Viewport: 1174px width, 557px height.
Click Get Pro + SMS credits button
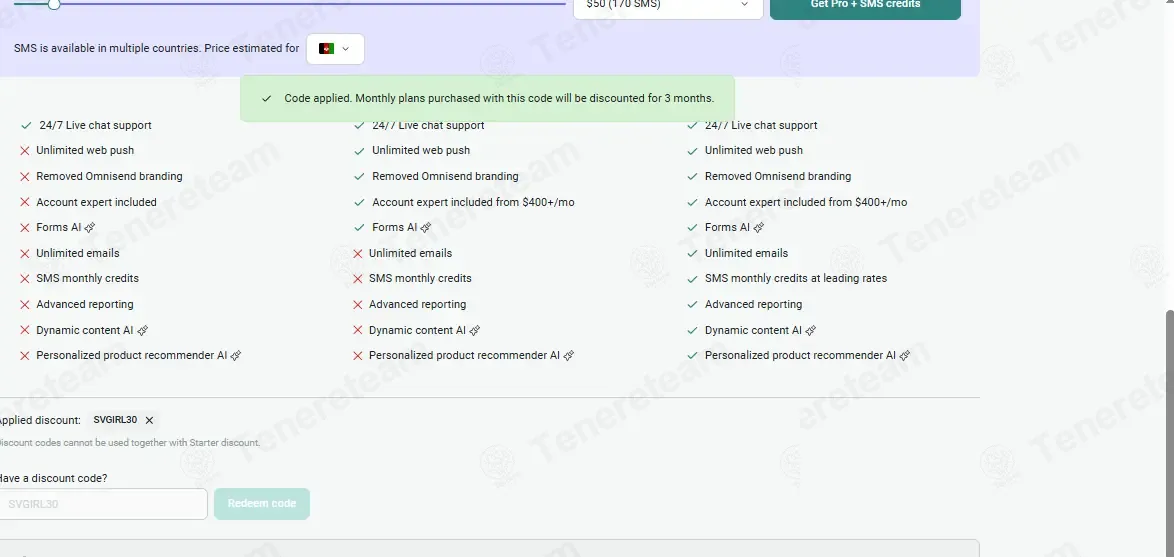tap(865, 6)
